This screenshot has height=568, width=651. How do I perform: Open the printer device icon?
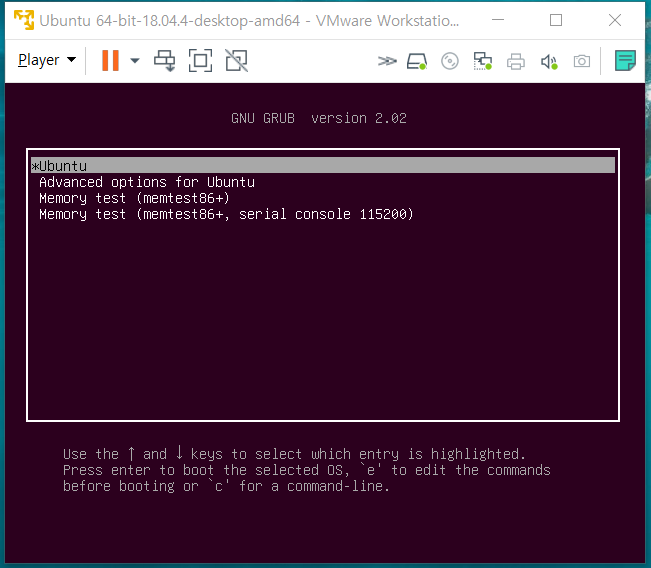516,61
